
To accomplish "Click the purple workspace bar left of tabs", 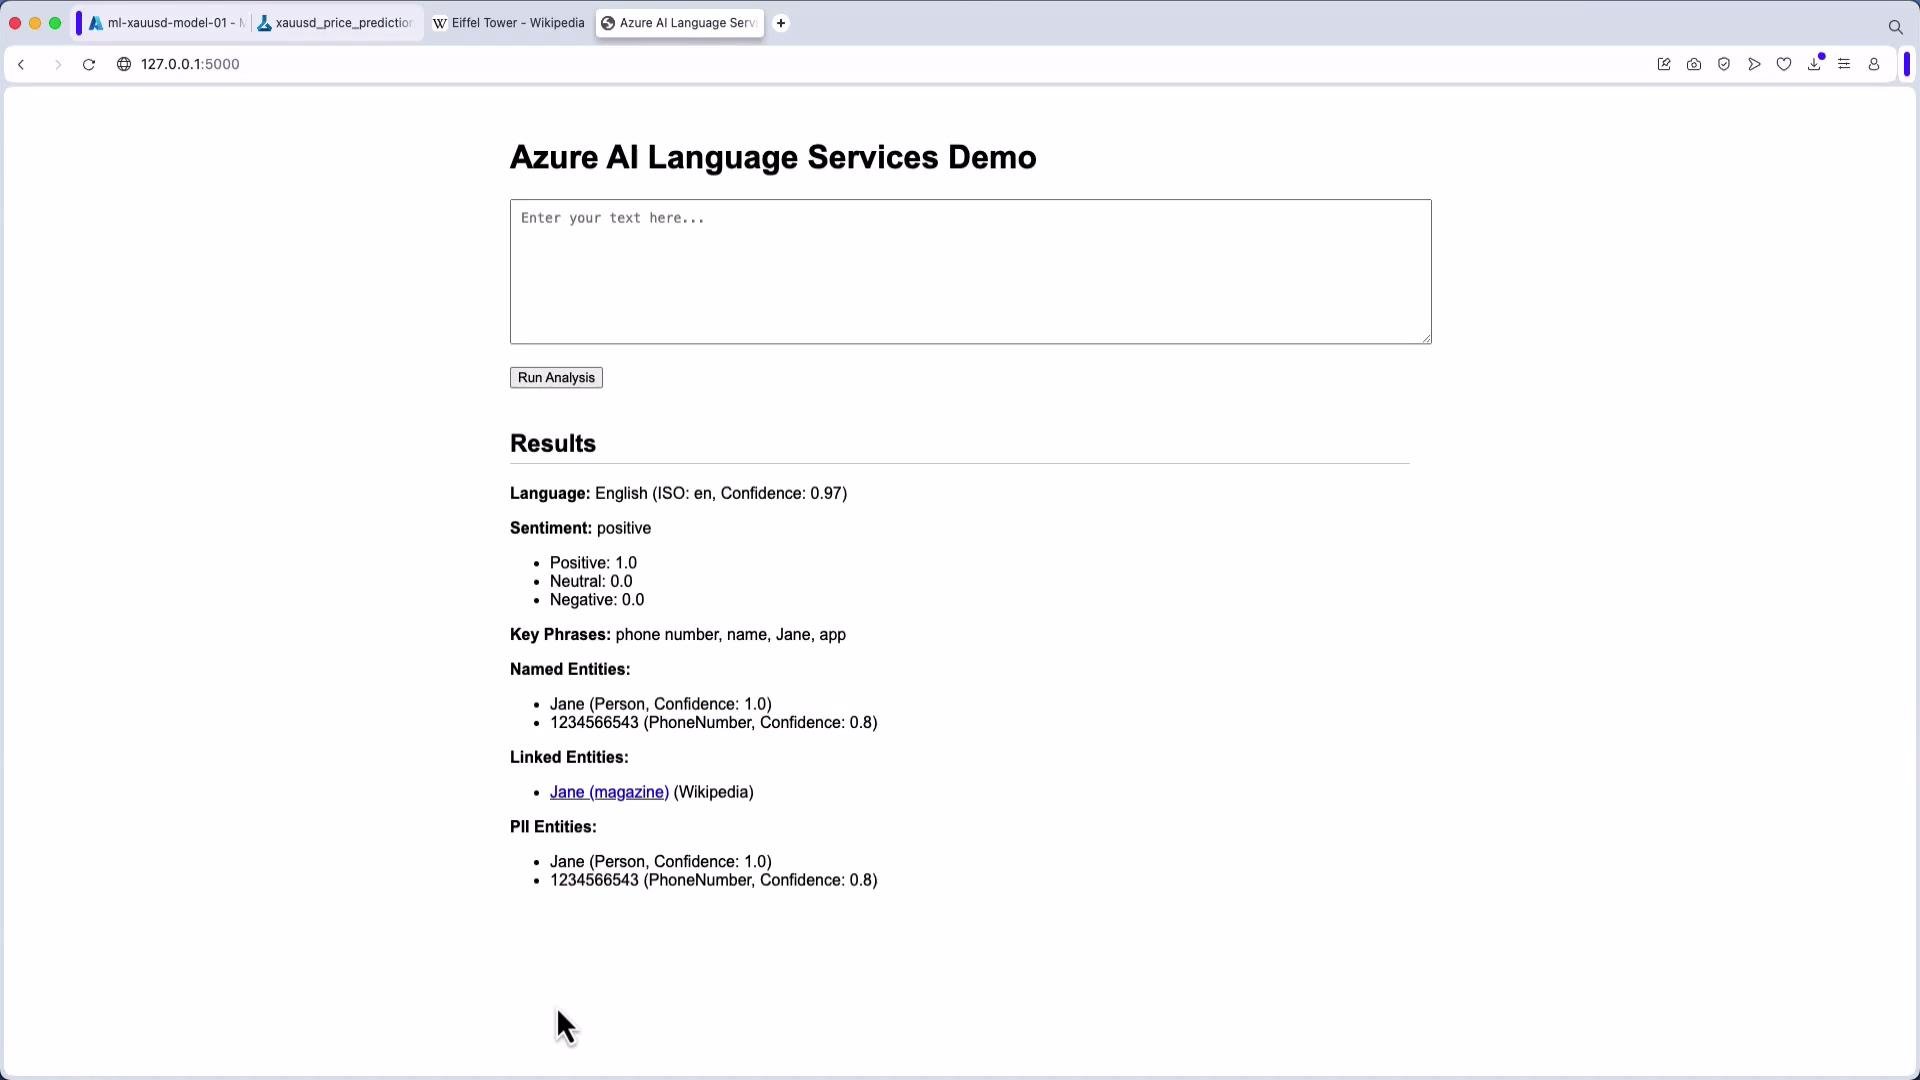I will tap(79, 23).
